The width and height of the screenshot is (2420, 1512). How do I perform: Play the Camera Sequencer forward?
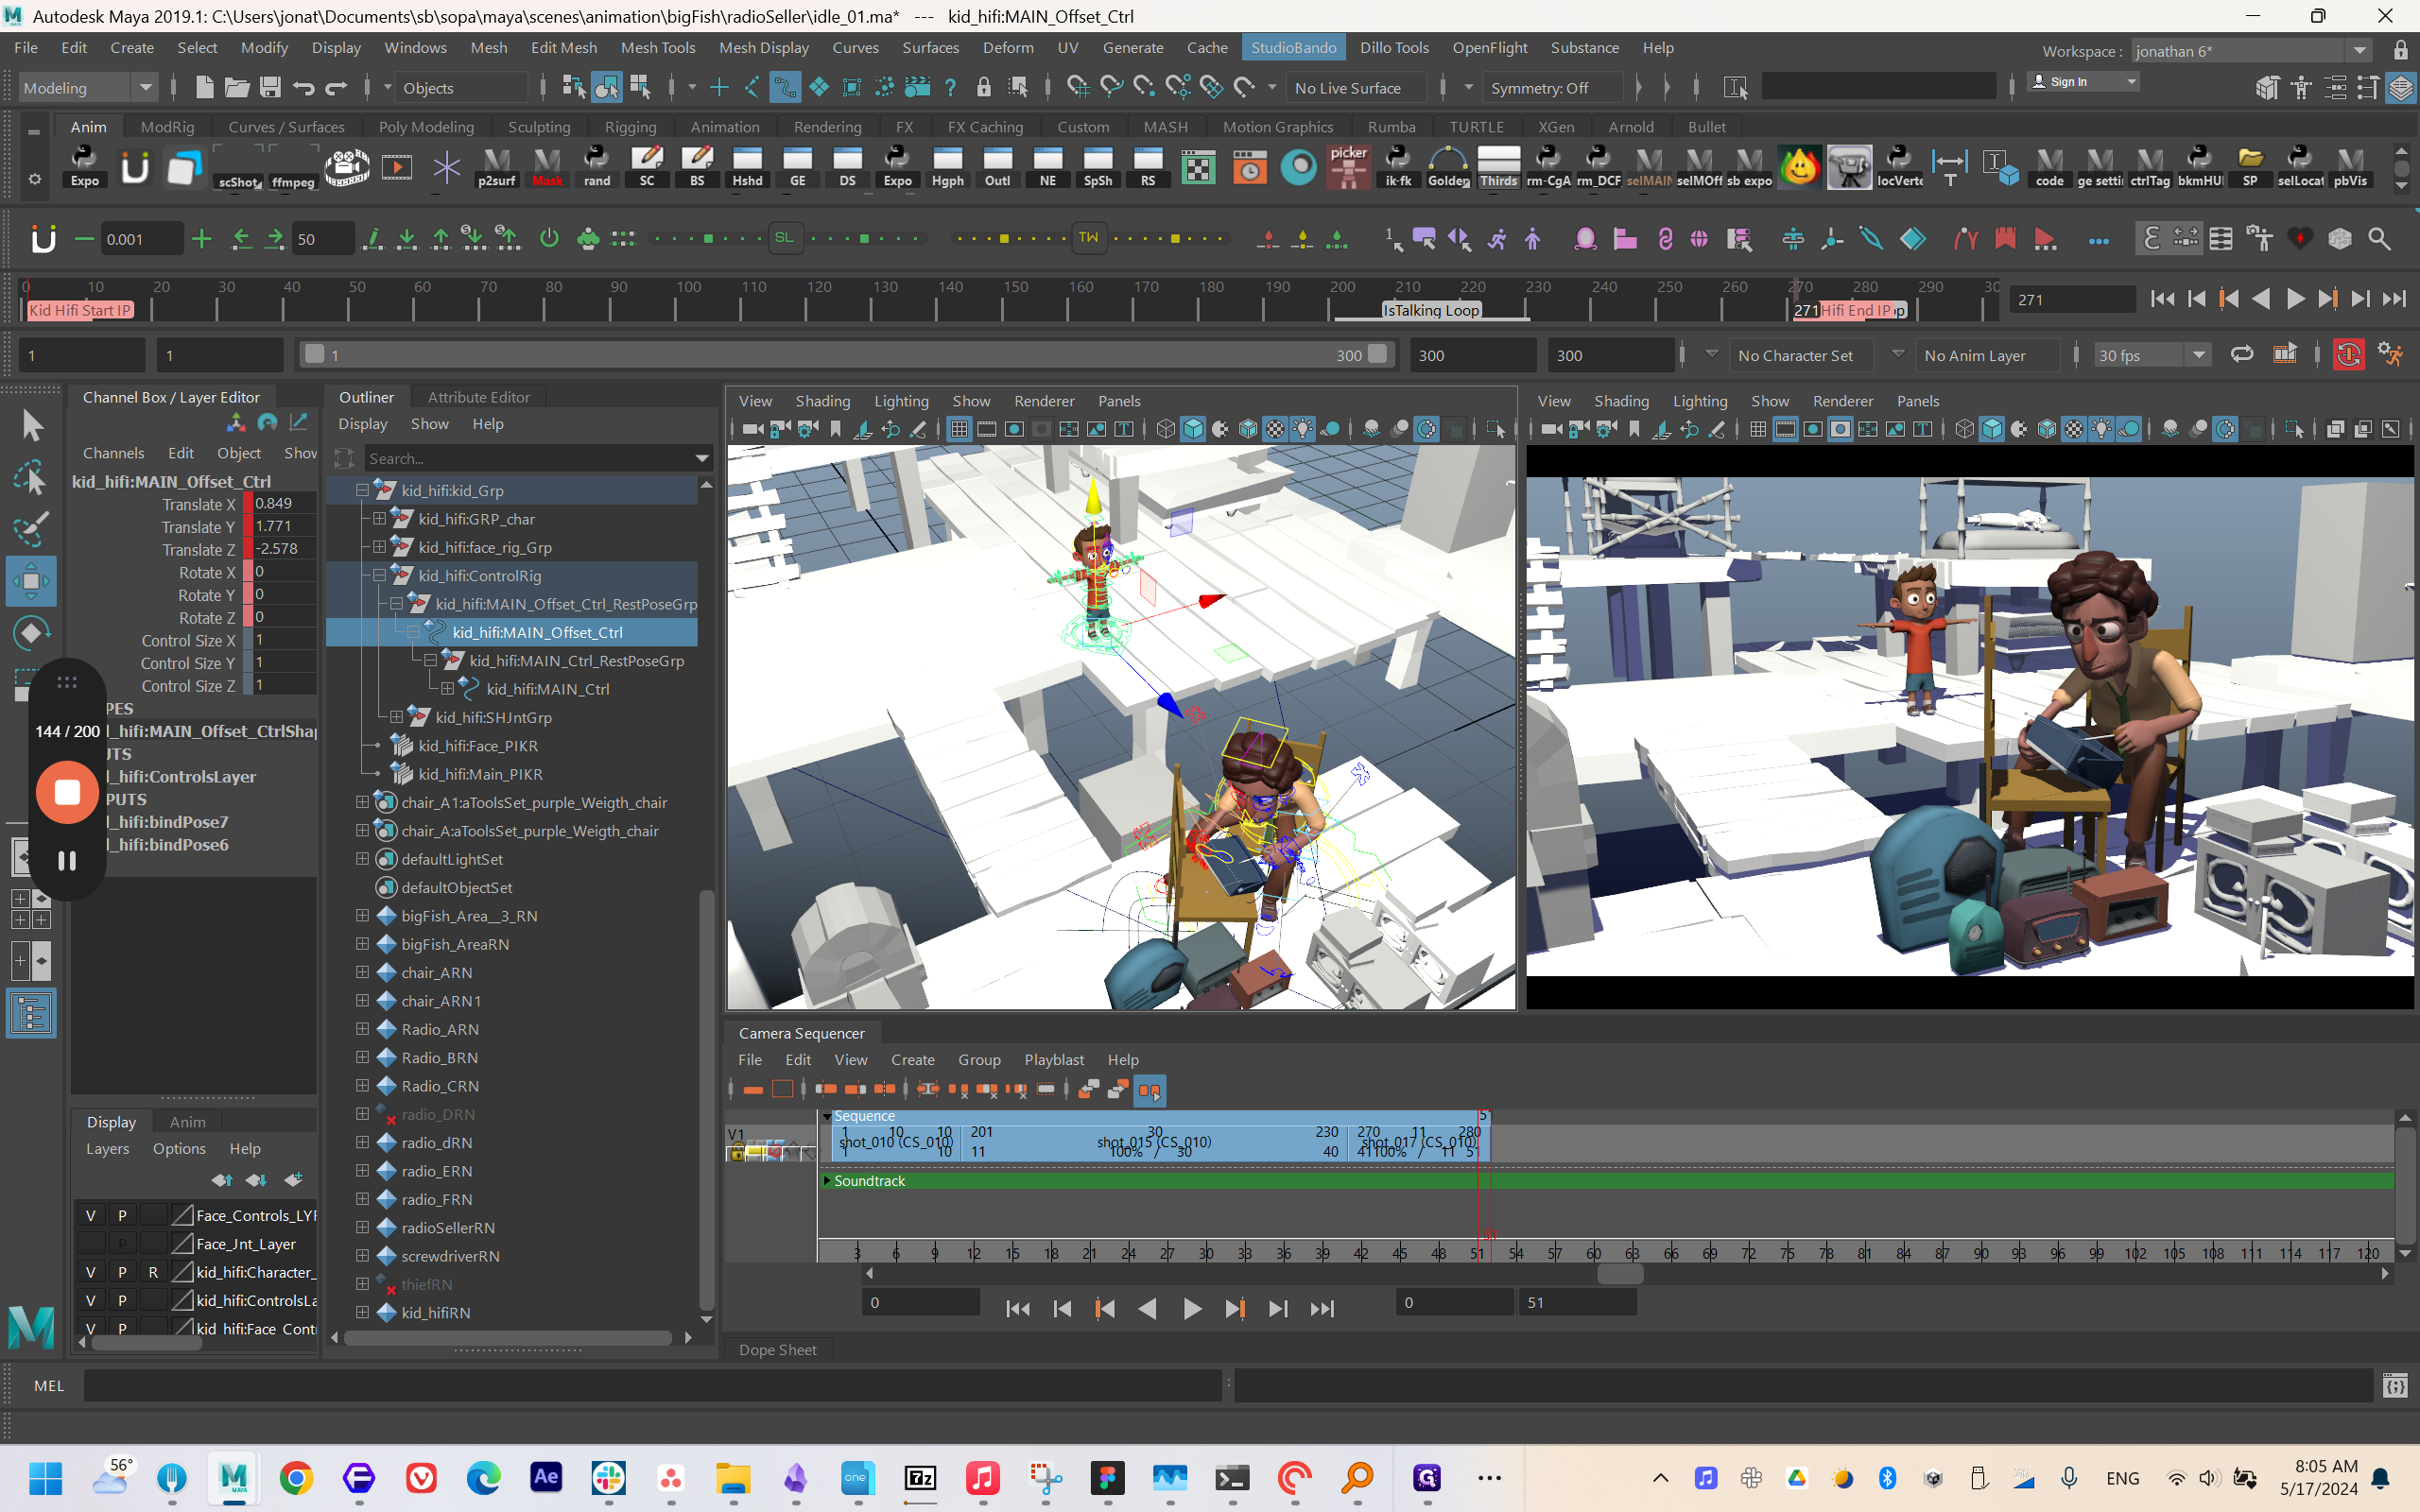click(x=1192, y=1309)
